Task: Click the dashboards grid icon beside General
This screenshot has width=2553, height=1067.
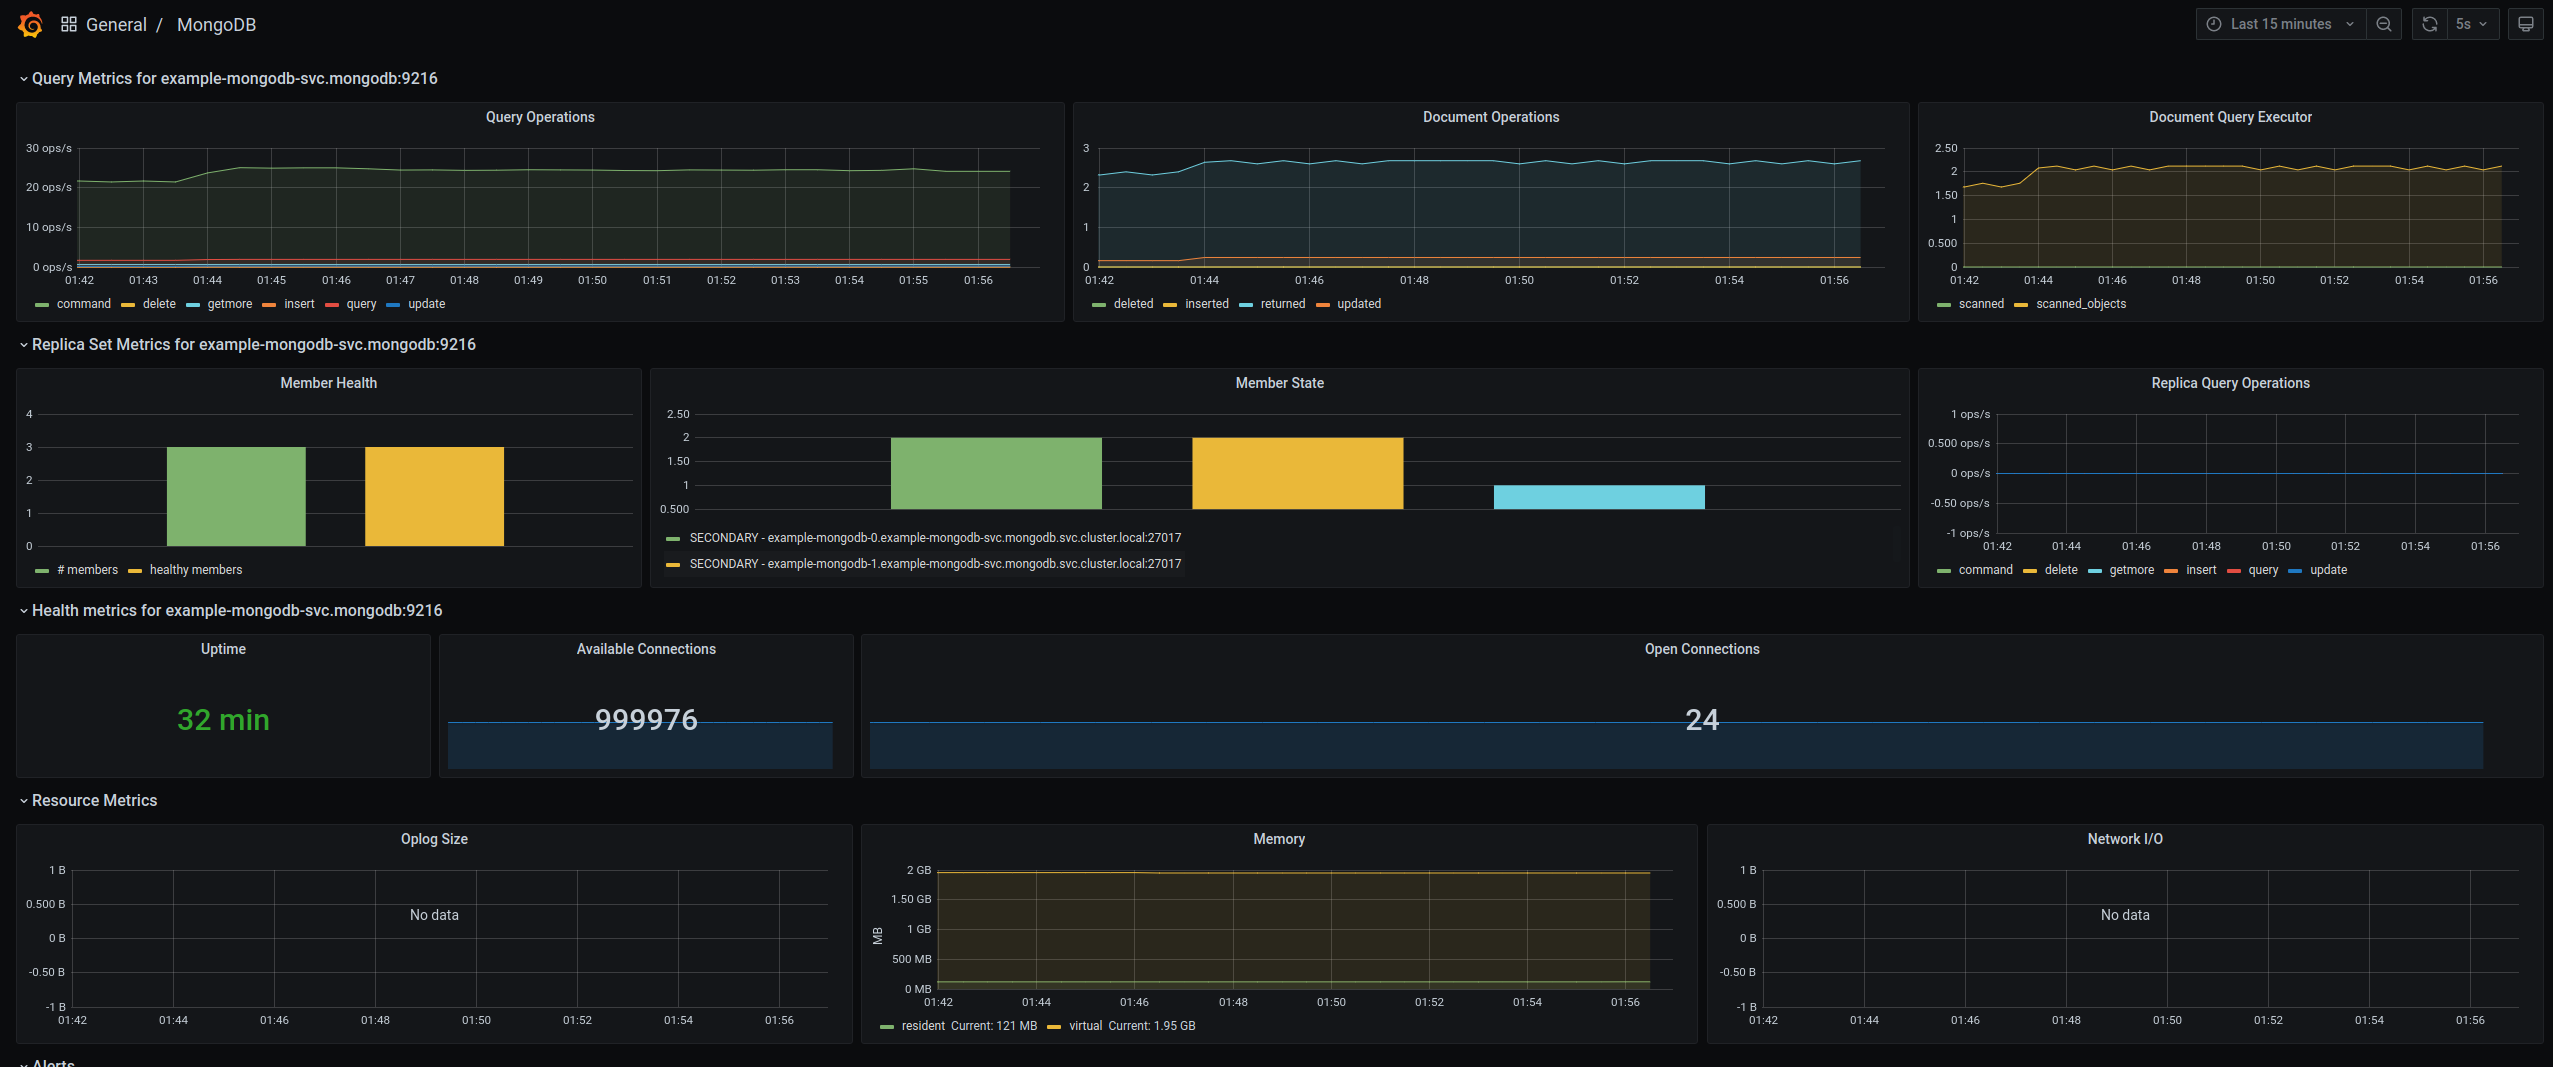Action: pyautogui.click(x=69, y=24)
